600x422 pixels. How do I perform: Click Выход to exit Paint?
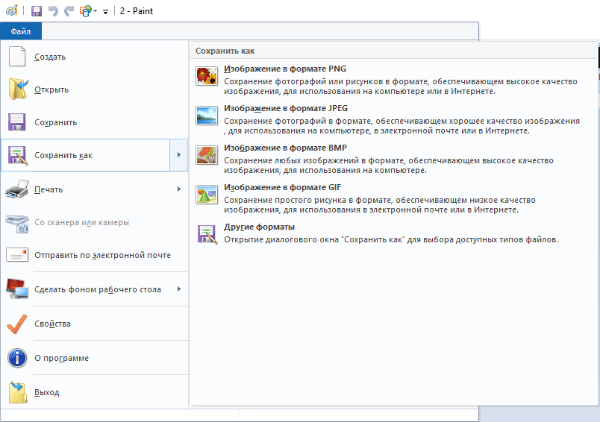[47, 391]
